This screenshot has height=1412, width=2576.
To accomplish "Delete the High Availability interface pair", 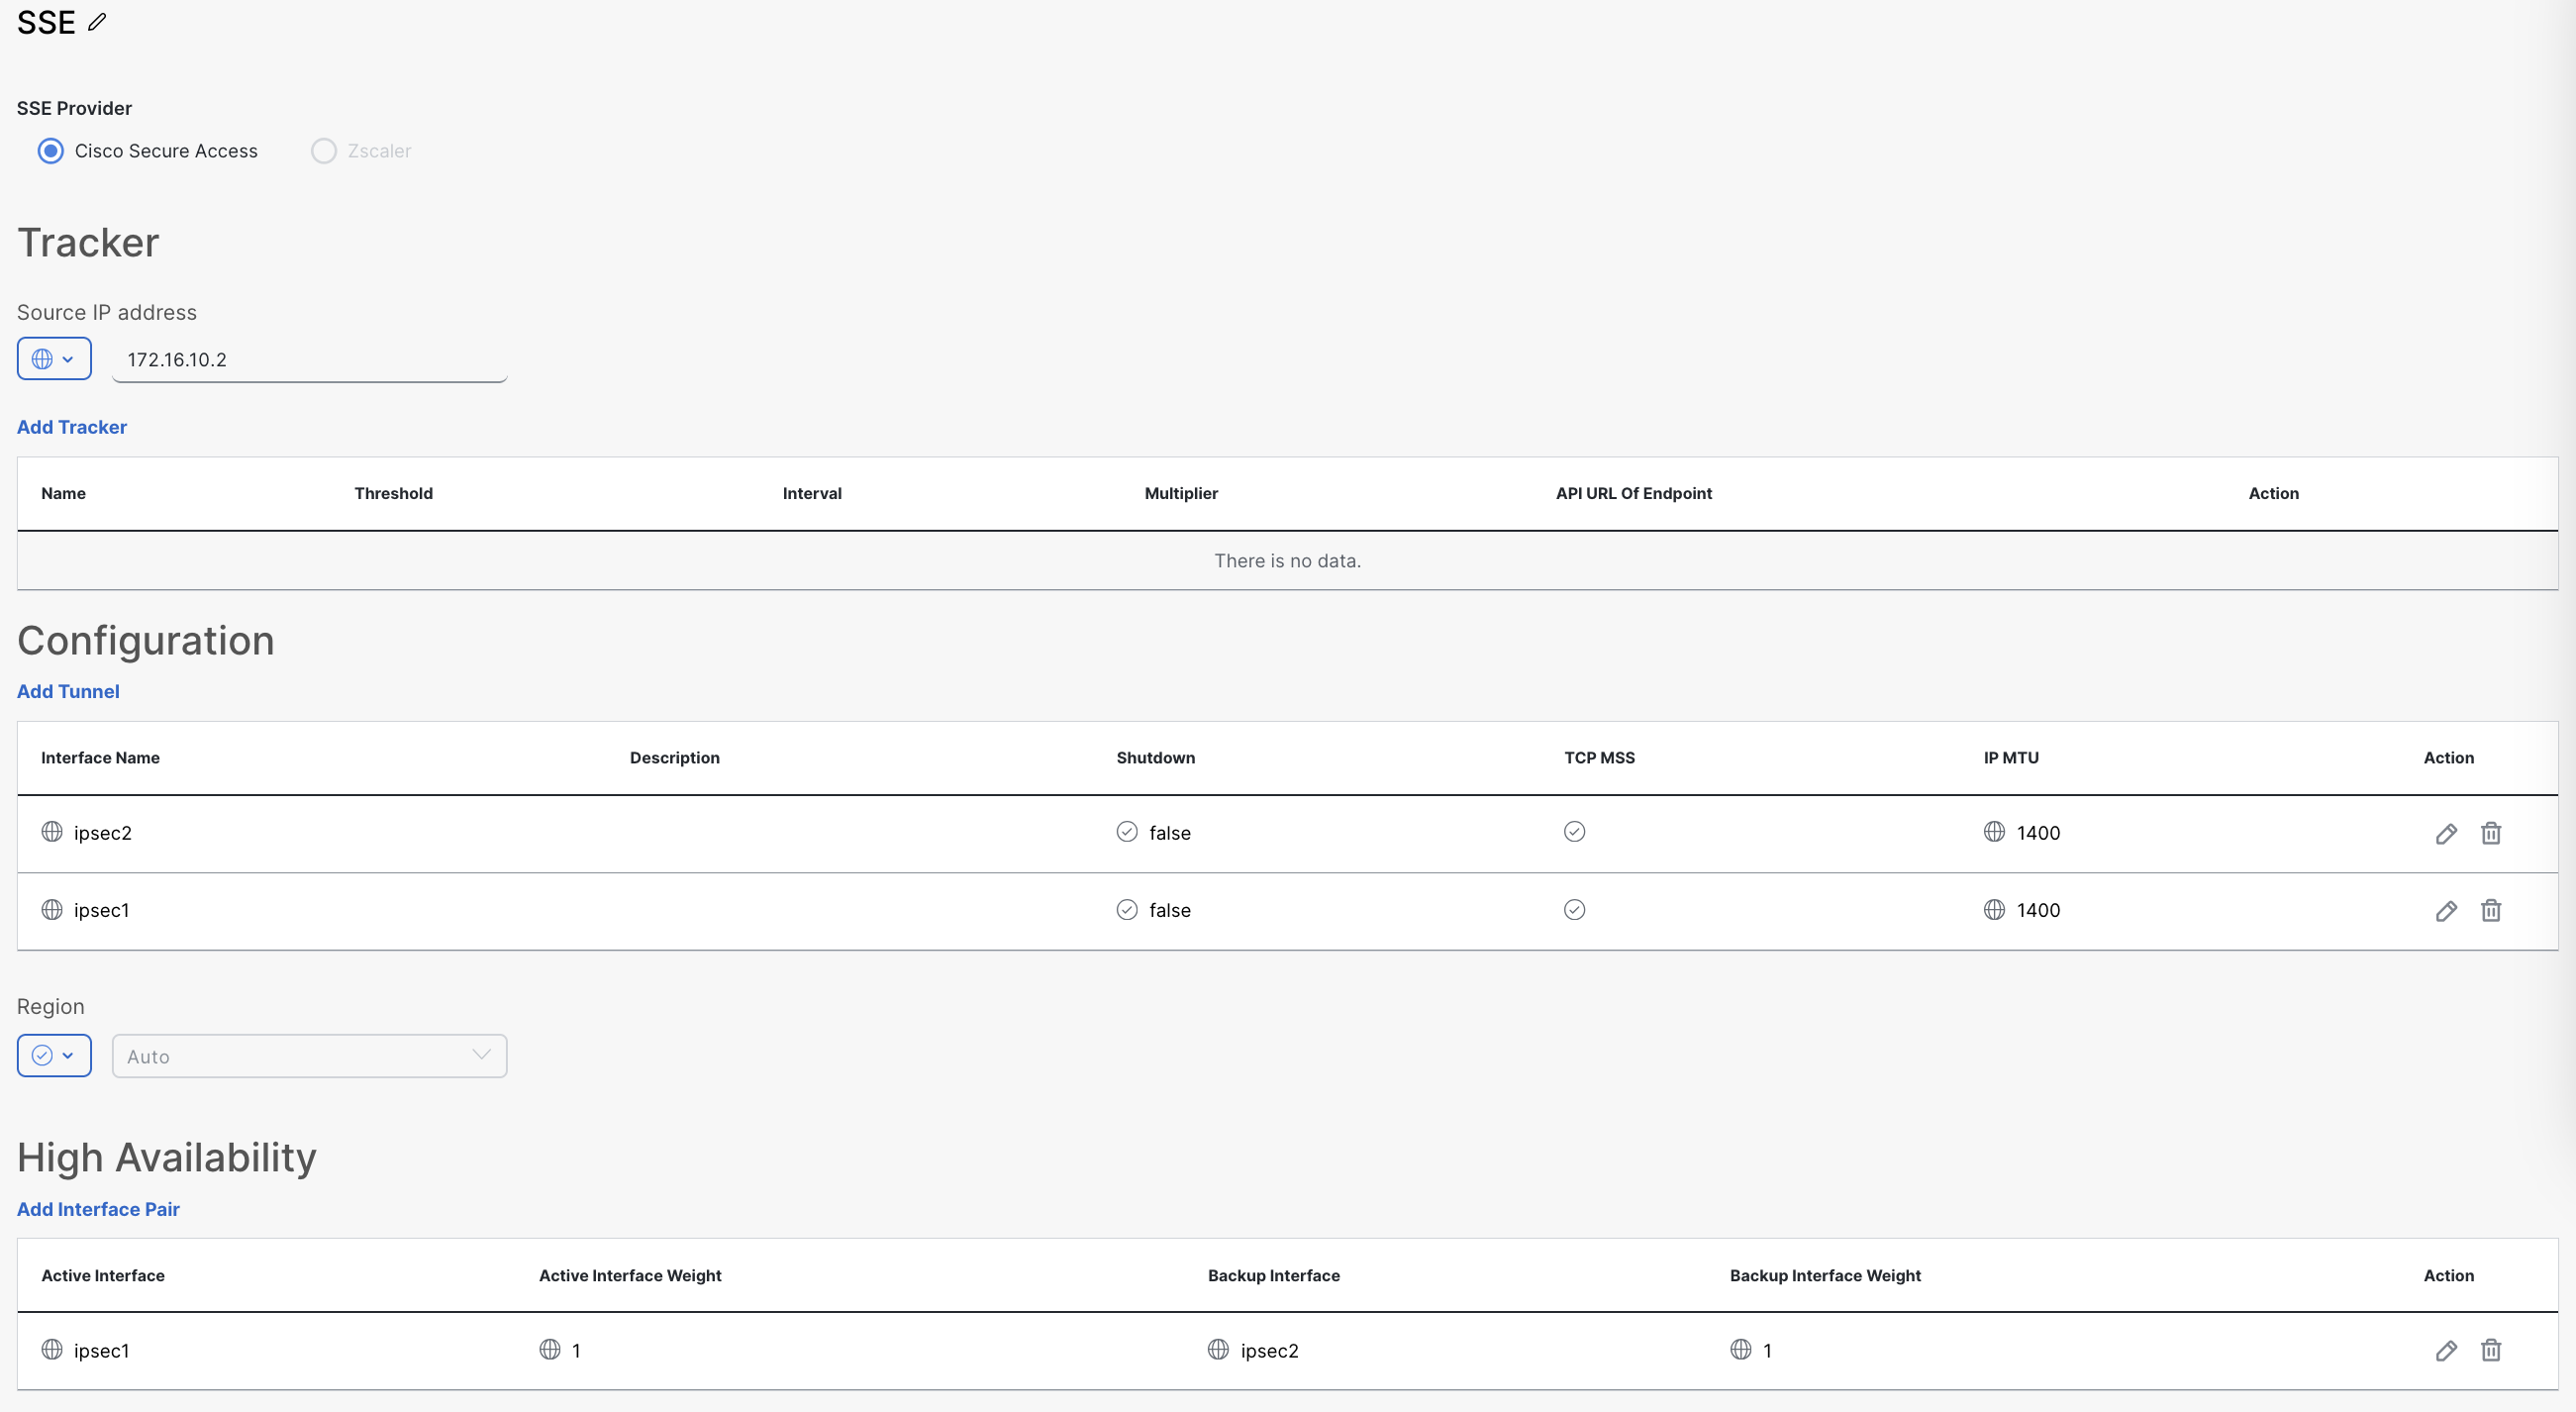I will pos(2490,1350).
